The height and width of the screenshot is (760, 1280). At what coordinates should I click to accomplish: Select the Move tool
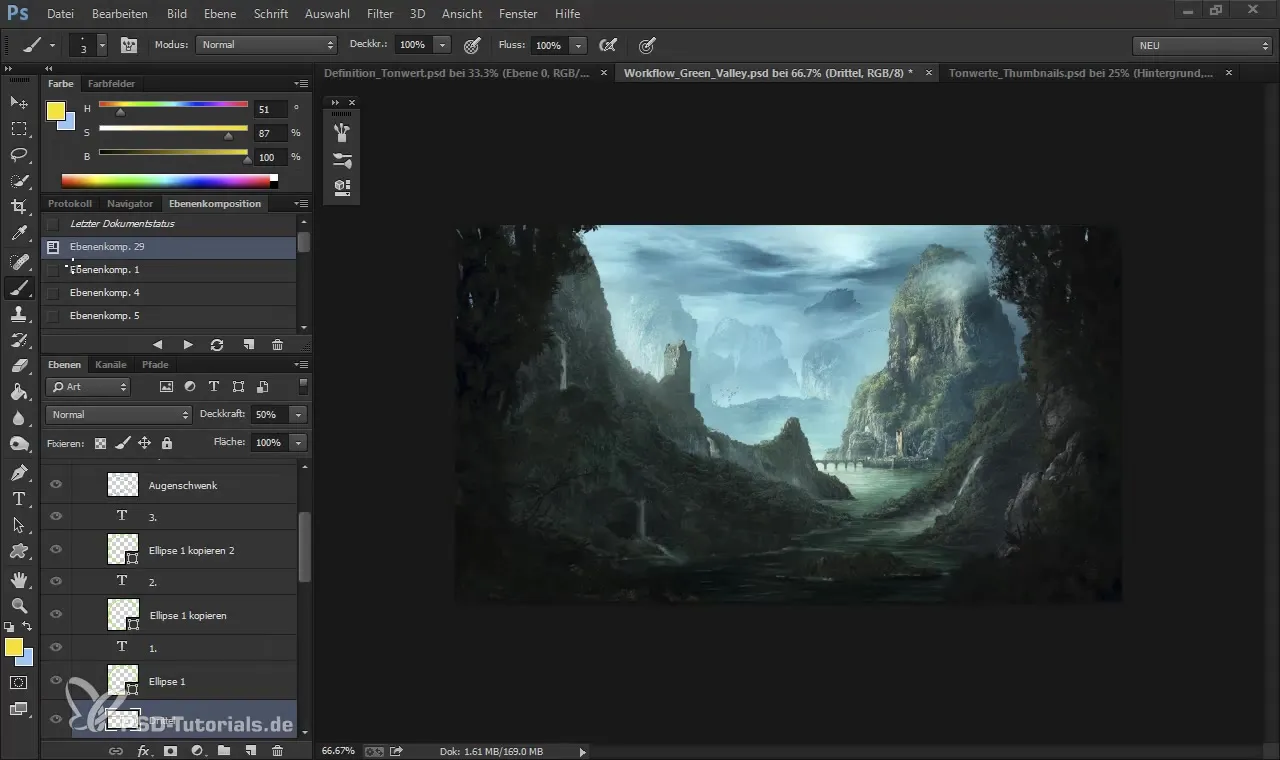[x=19, y=102]
